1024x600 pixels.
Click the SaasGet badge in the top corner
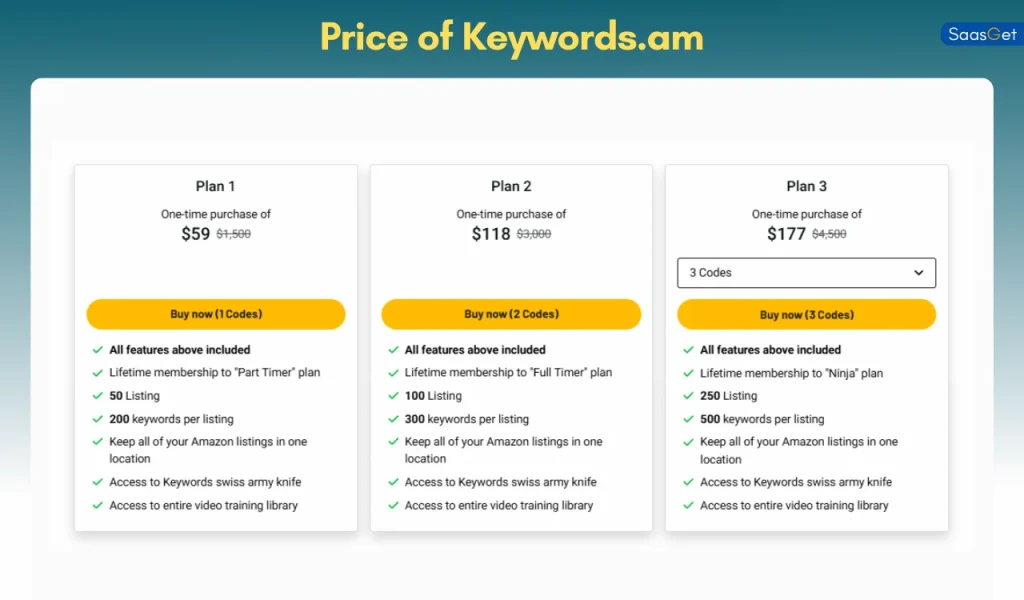pos(981,33)
